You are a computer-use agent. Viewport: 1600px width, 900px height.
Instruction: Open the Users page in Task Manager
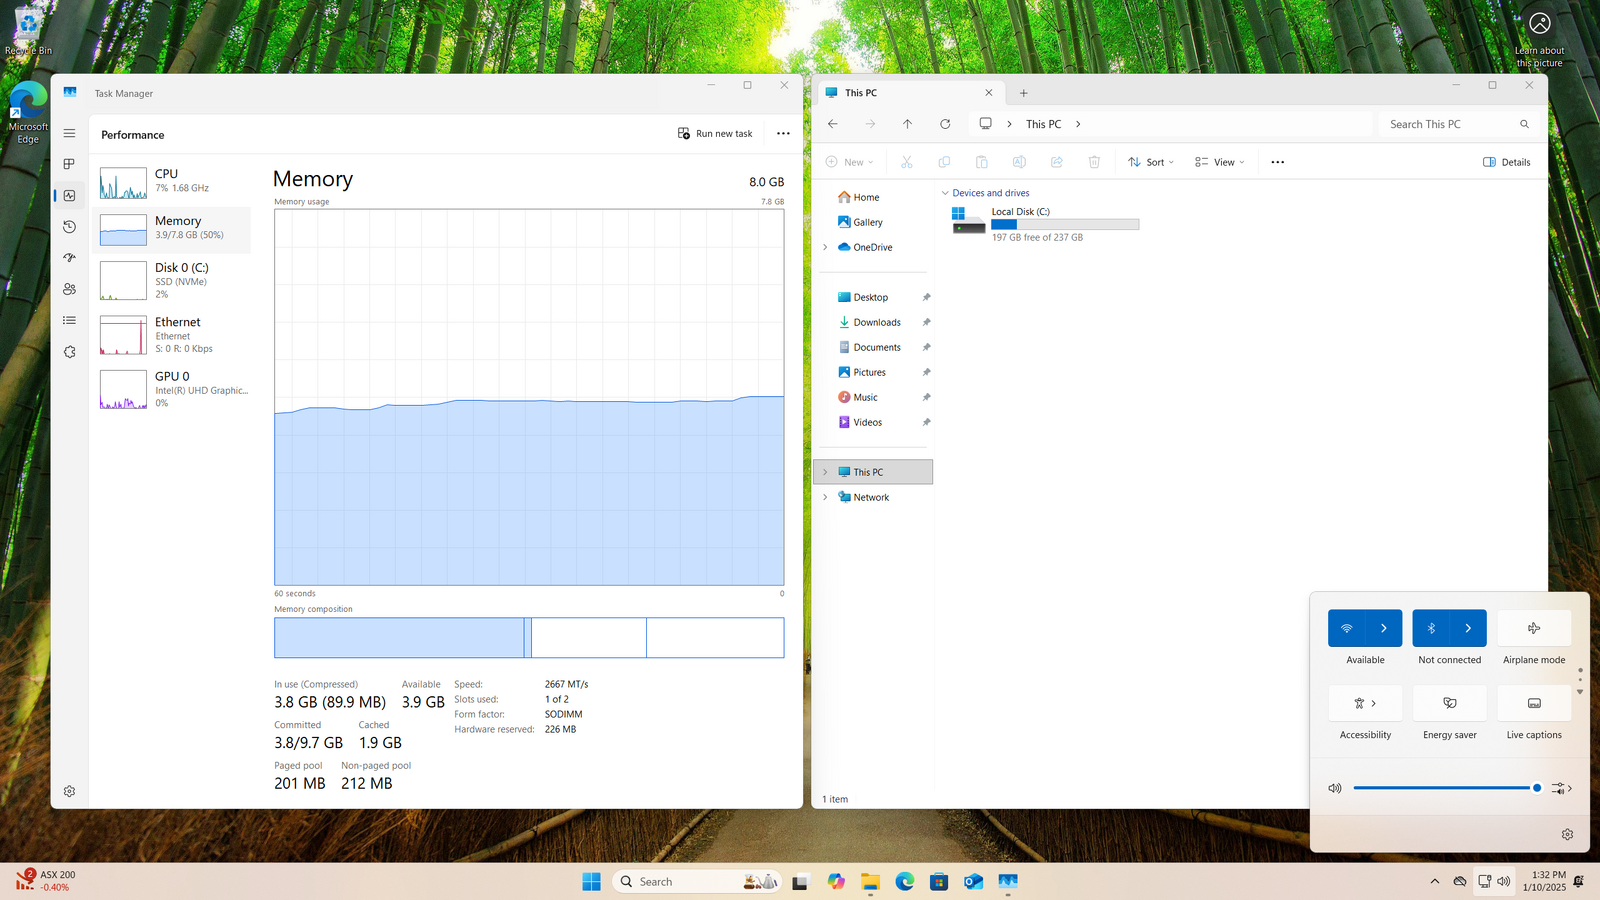pyautogui.click(x=69, y=289)
